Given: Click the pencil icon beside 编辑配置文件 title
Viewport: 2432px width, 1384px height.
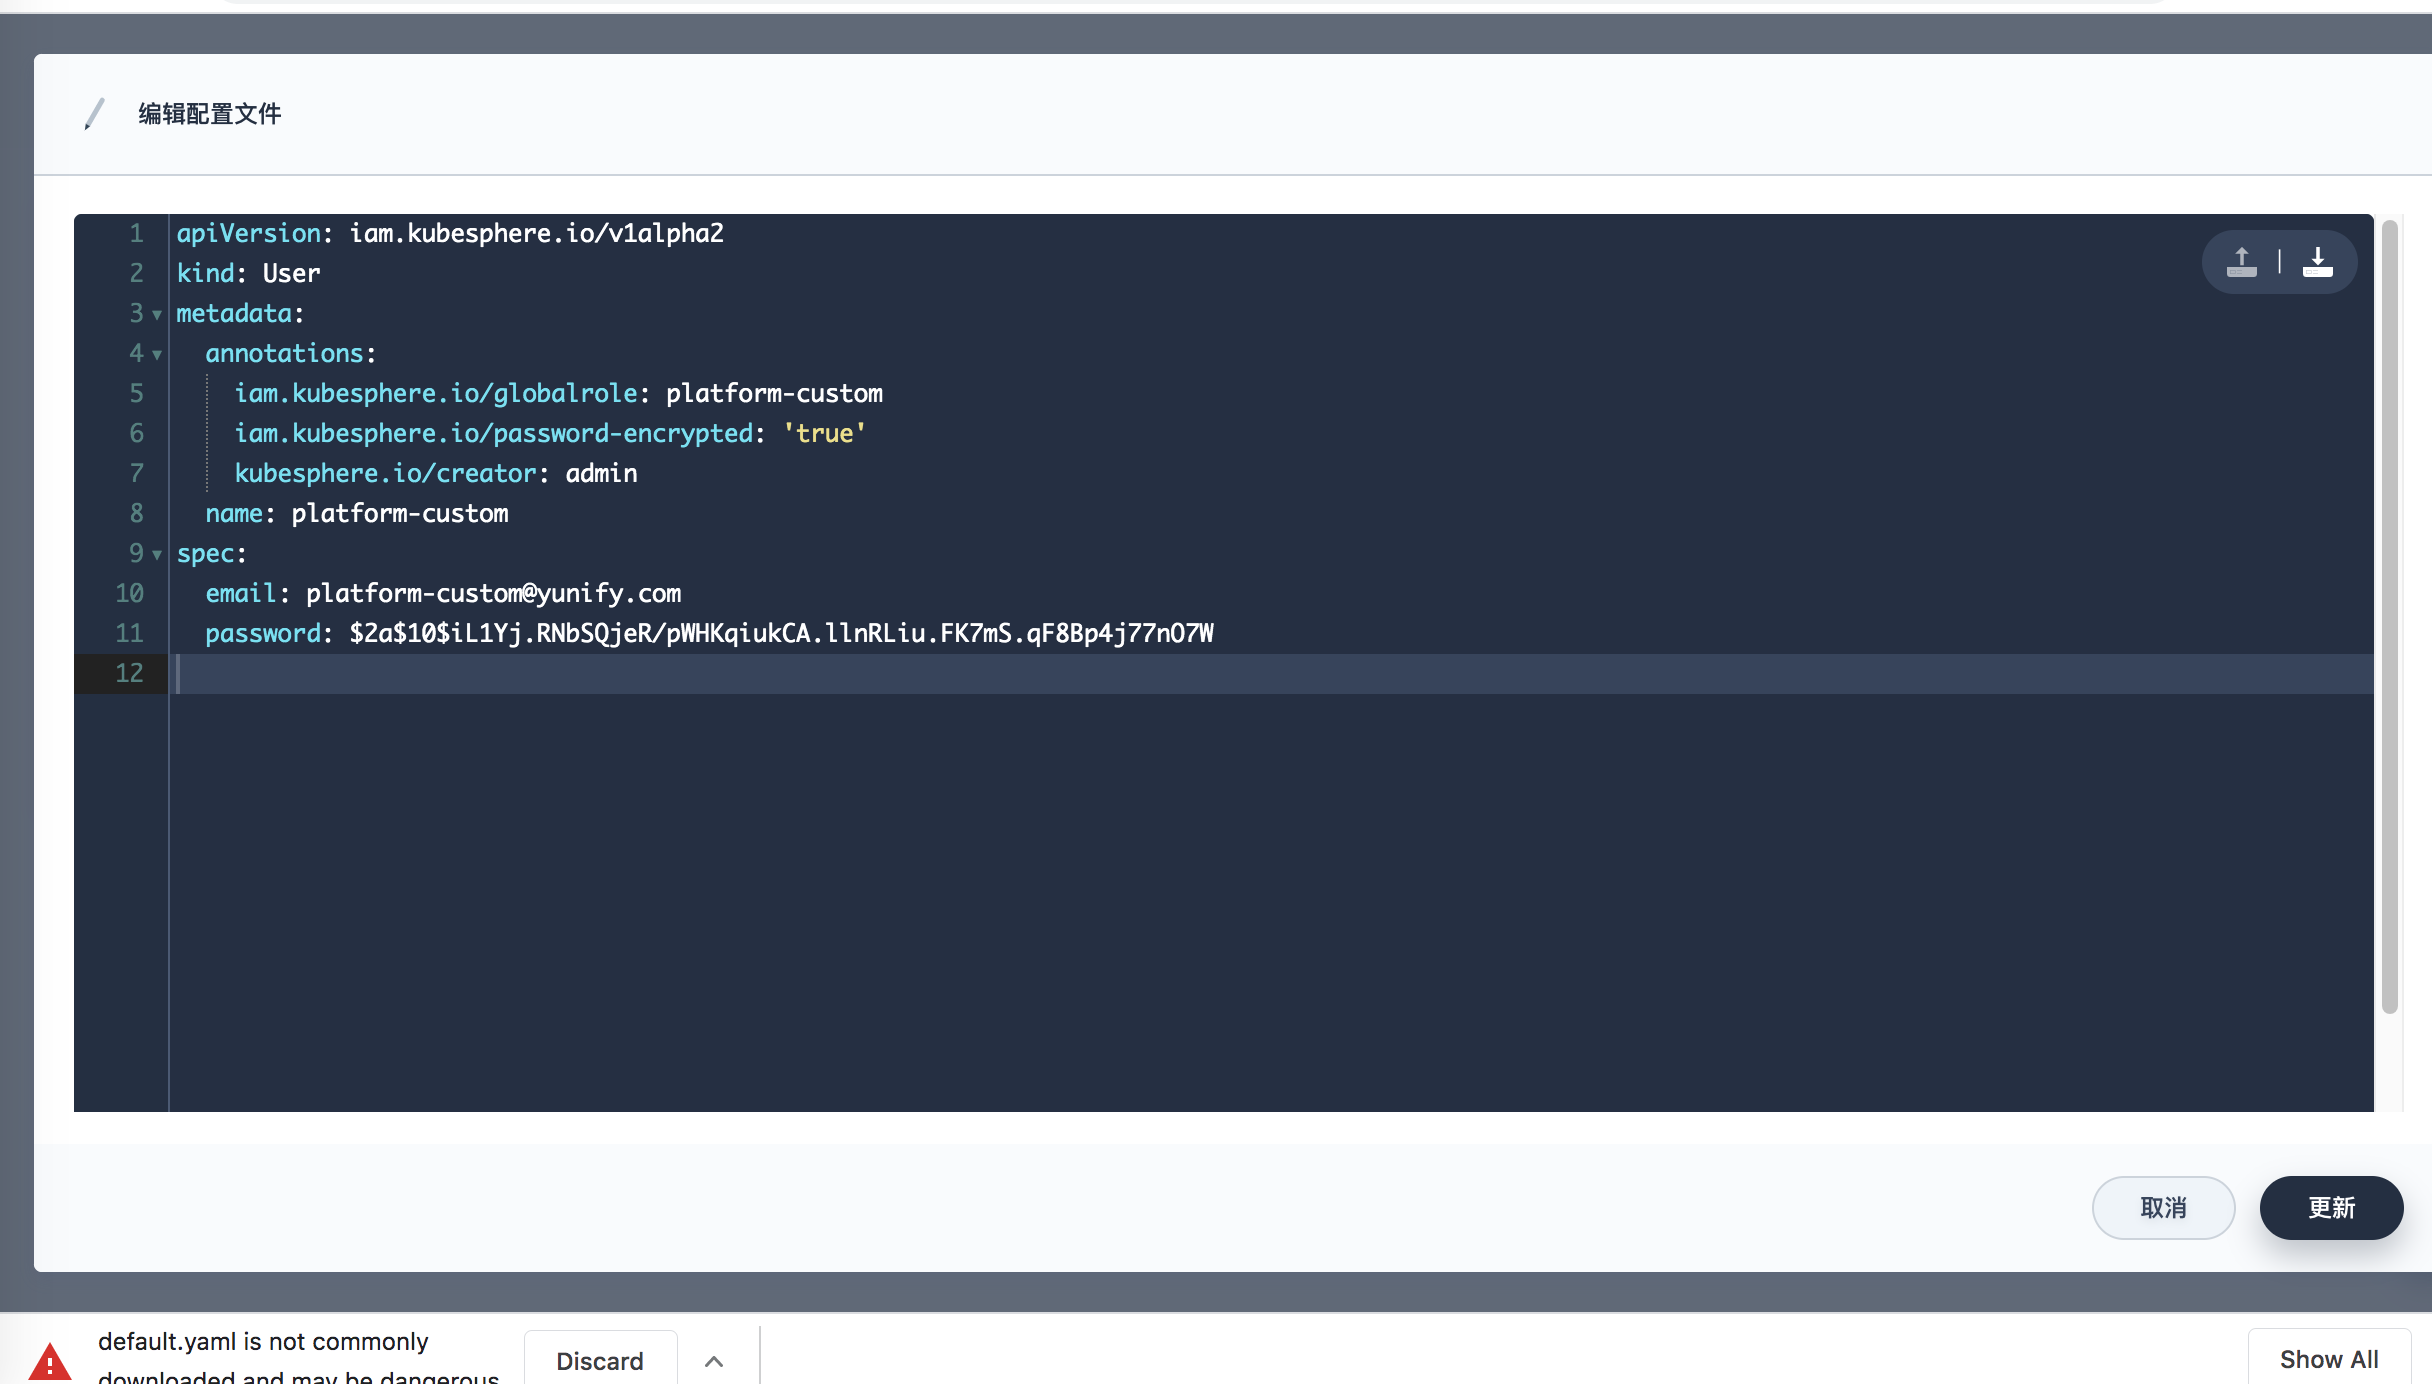Looking at the screenshot, I should [95, 113].
